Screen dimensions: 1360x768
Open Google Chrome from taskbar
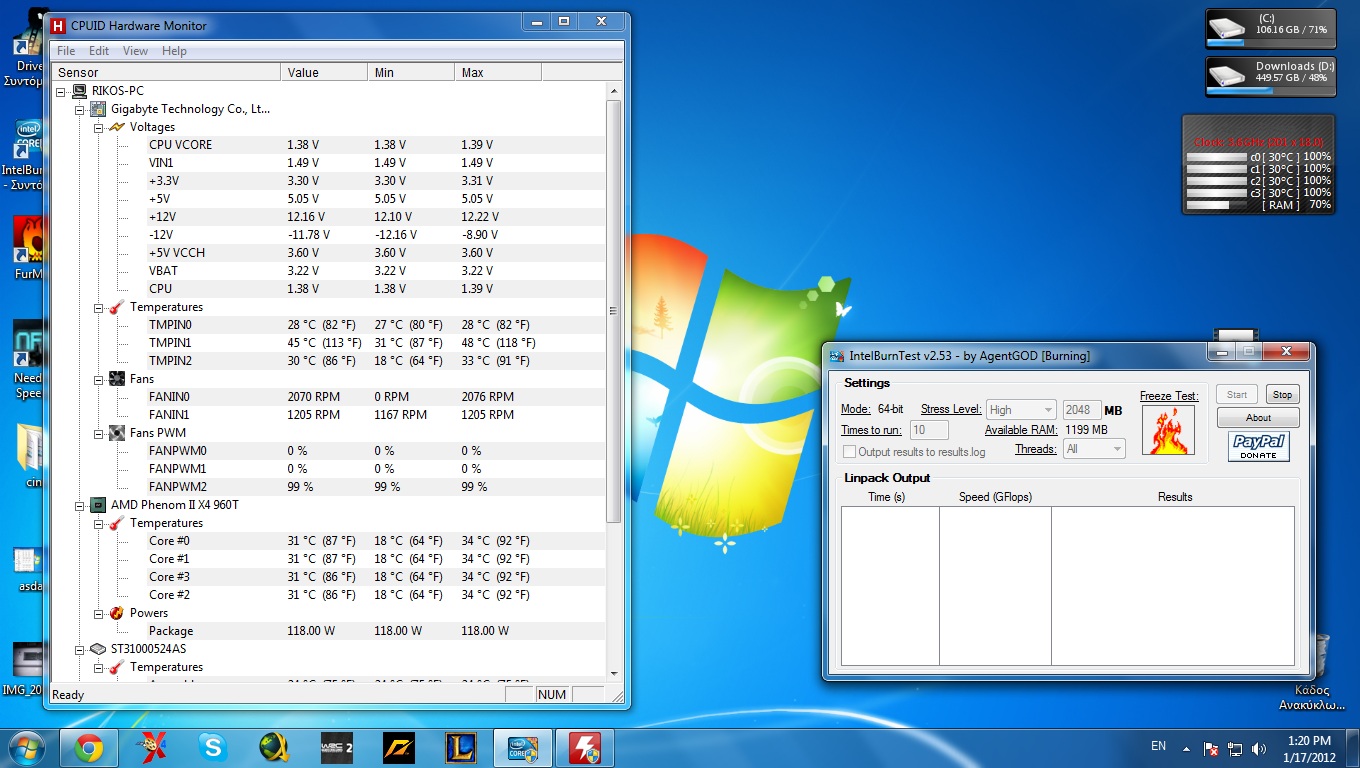[88, 748]
